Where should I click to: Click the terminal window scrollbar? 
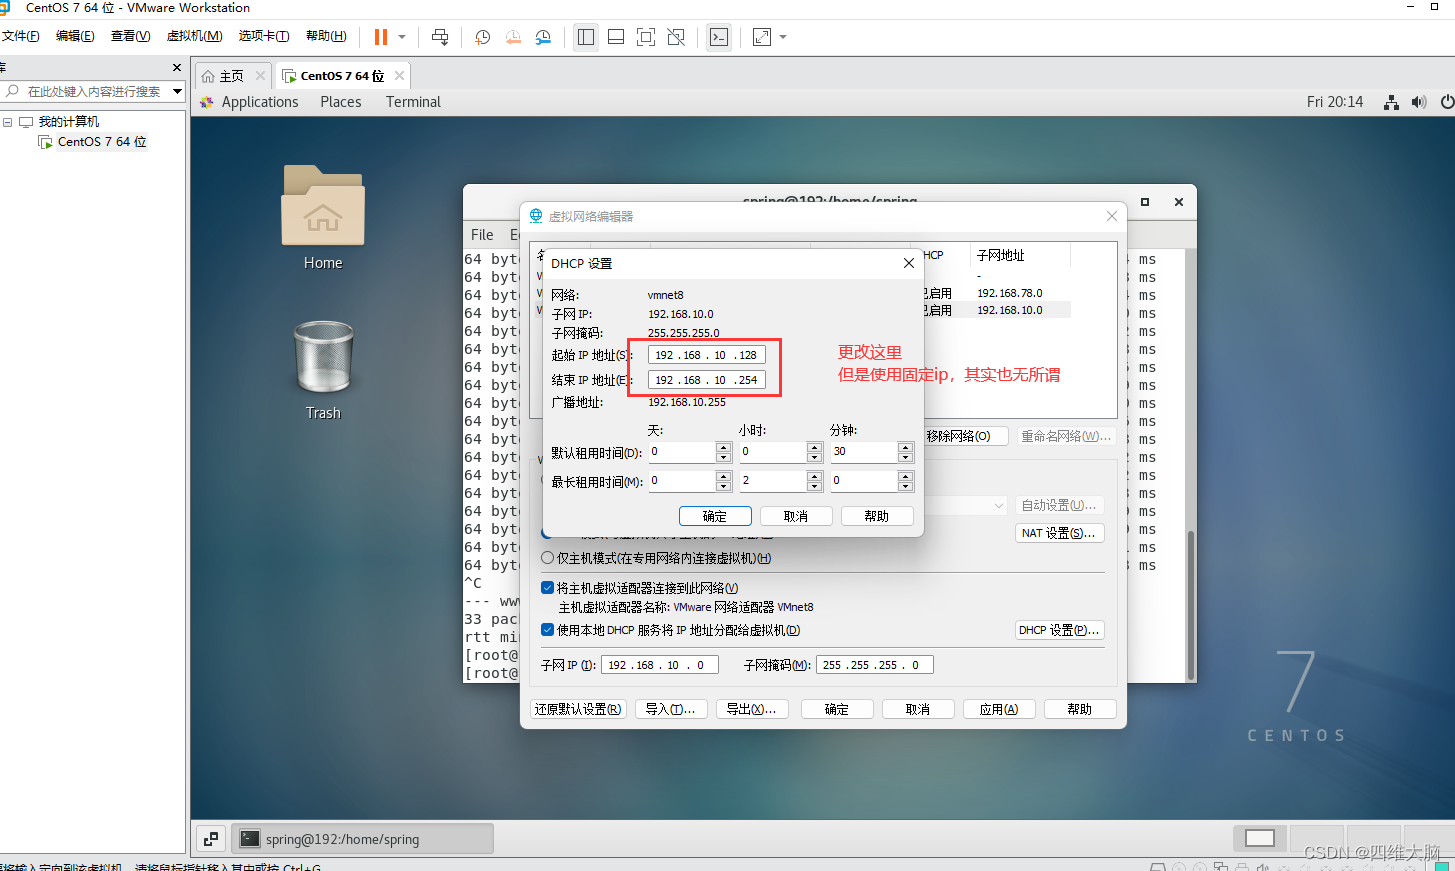(1190, 604)
